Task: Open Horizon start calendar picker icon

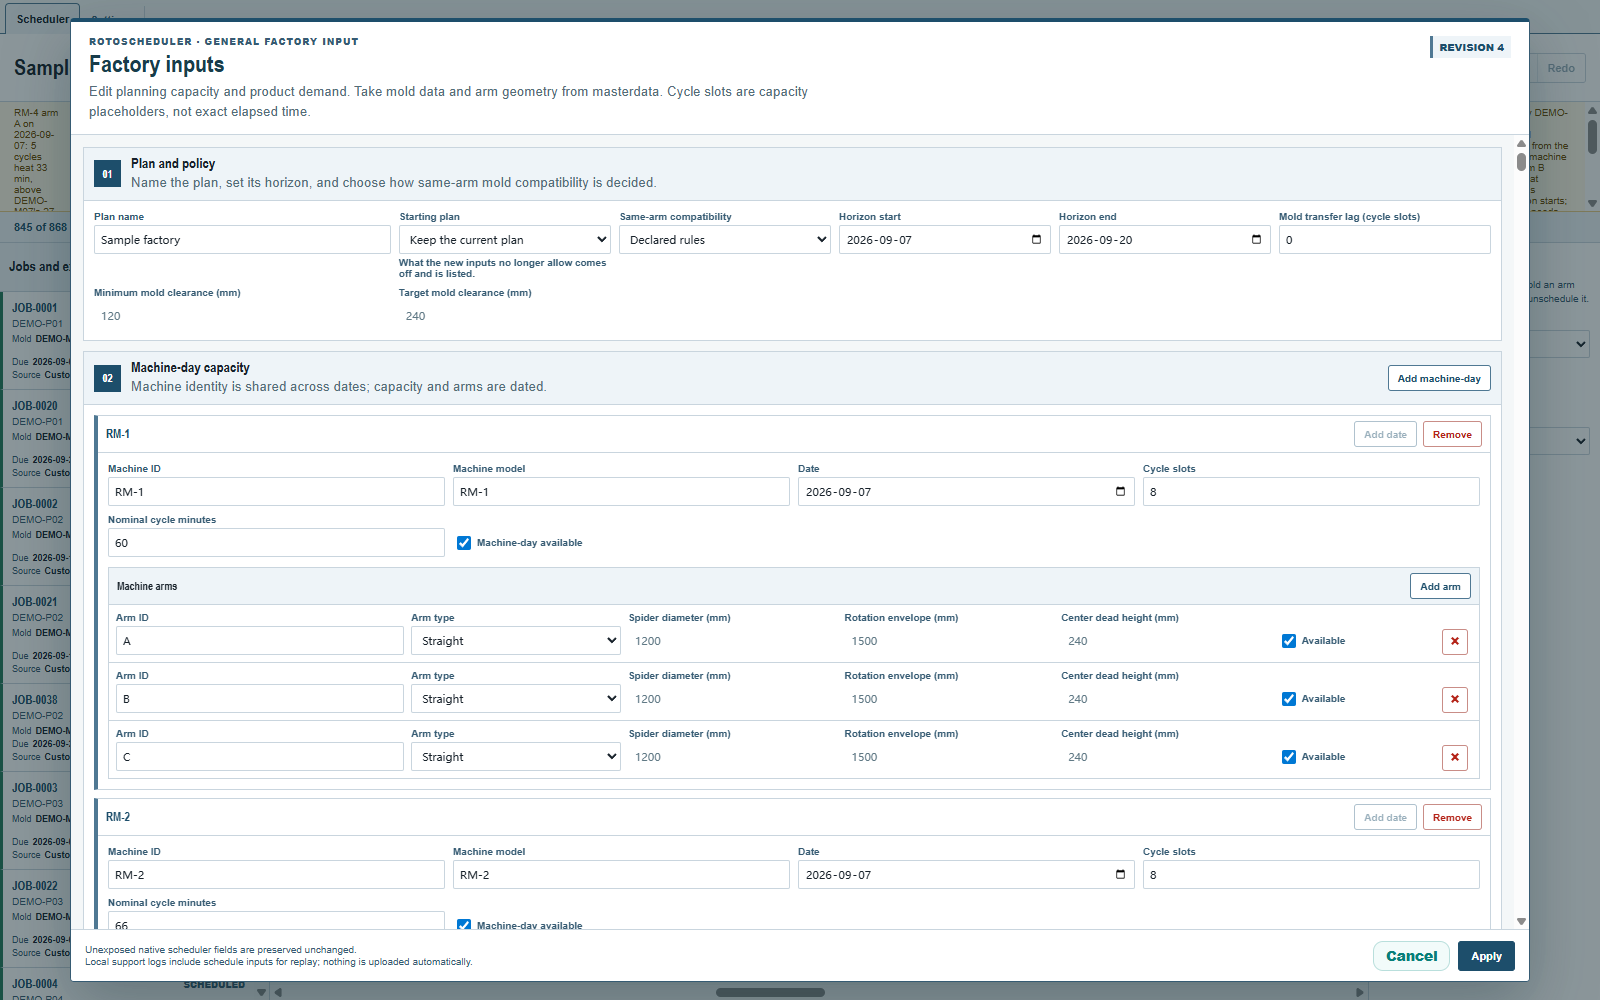Action: coord(1036,240)
